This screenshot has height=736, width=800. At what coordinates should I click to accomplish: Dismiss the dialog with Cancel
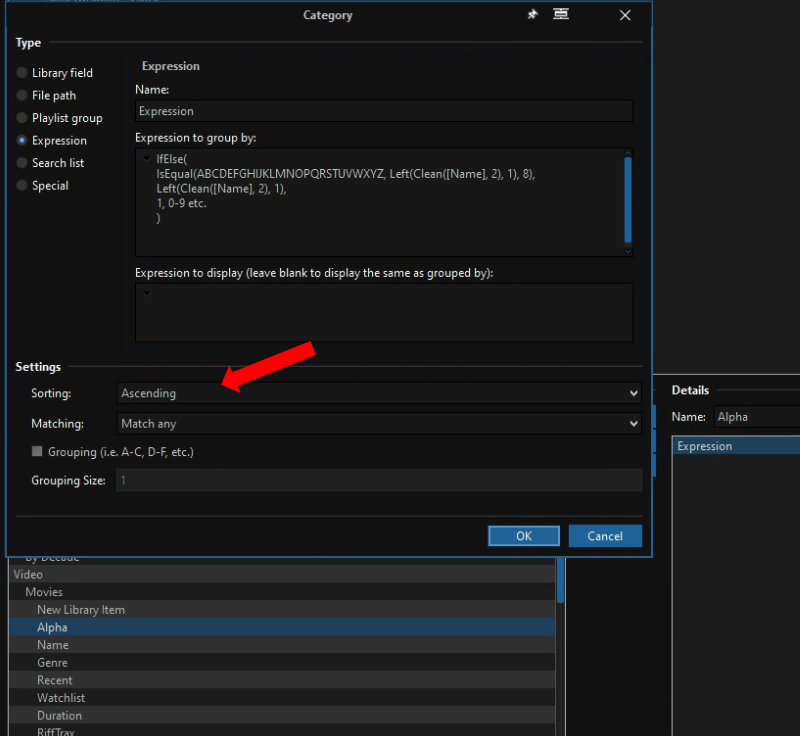click(605, 536)
